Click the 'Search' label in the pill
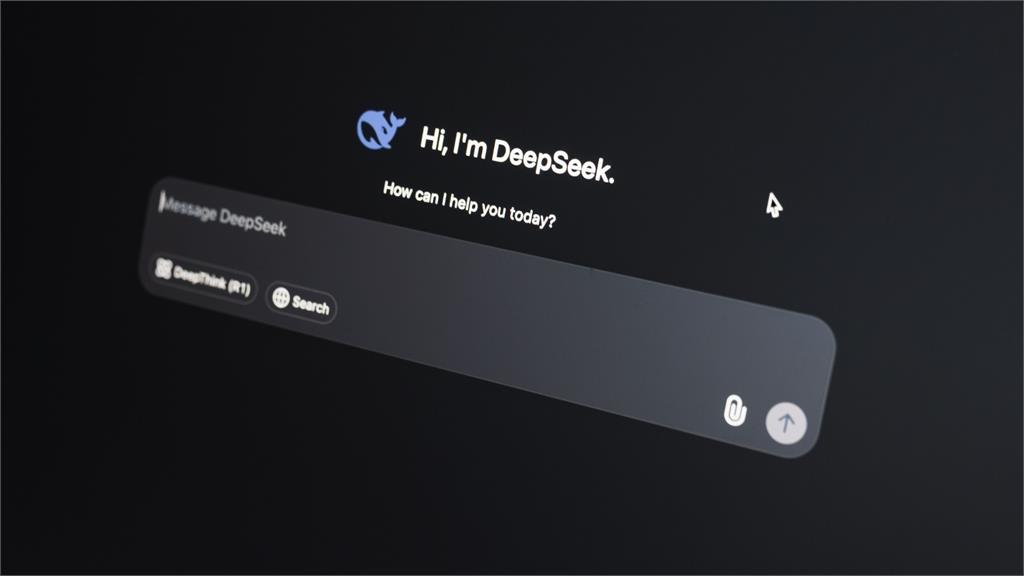The height and width of the screenshot is (576, 1024). tap(311, 305)
